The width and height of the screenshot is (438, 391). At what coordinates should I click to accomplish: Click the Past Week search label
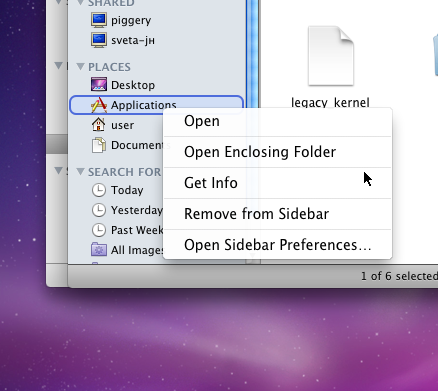pyautogui.click(x=137, y=230)
